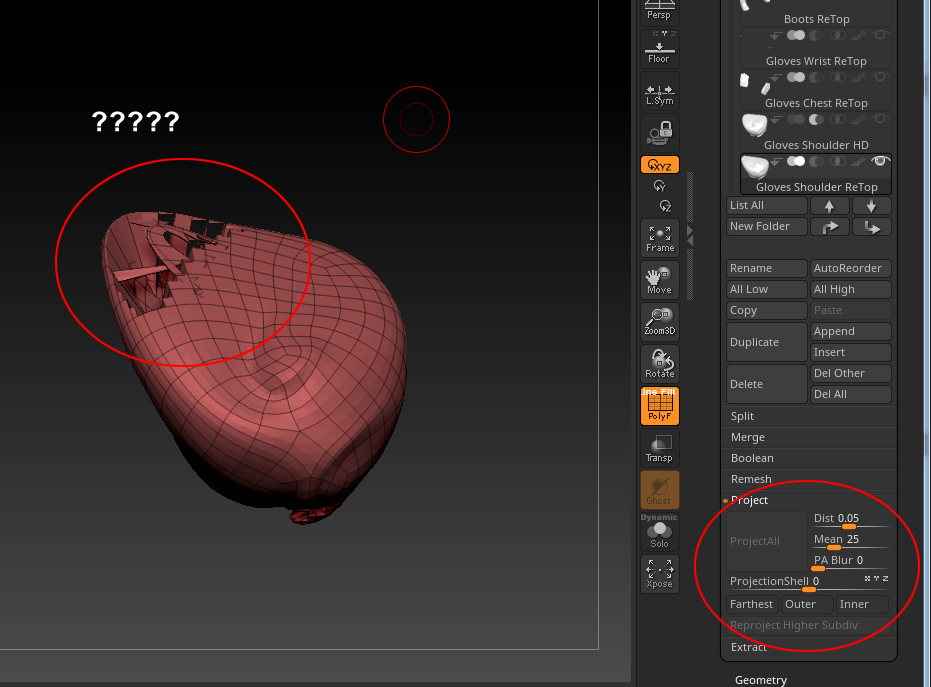The height and width of the screenshot is (687, 931).
Task: Toggle PolyF polyframe display
Action: [x=660, y=406]
